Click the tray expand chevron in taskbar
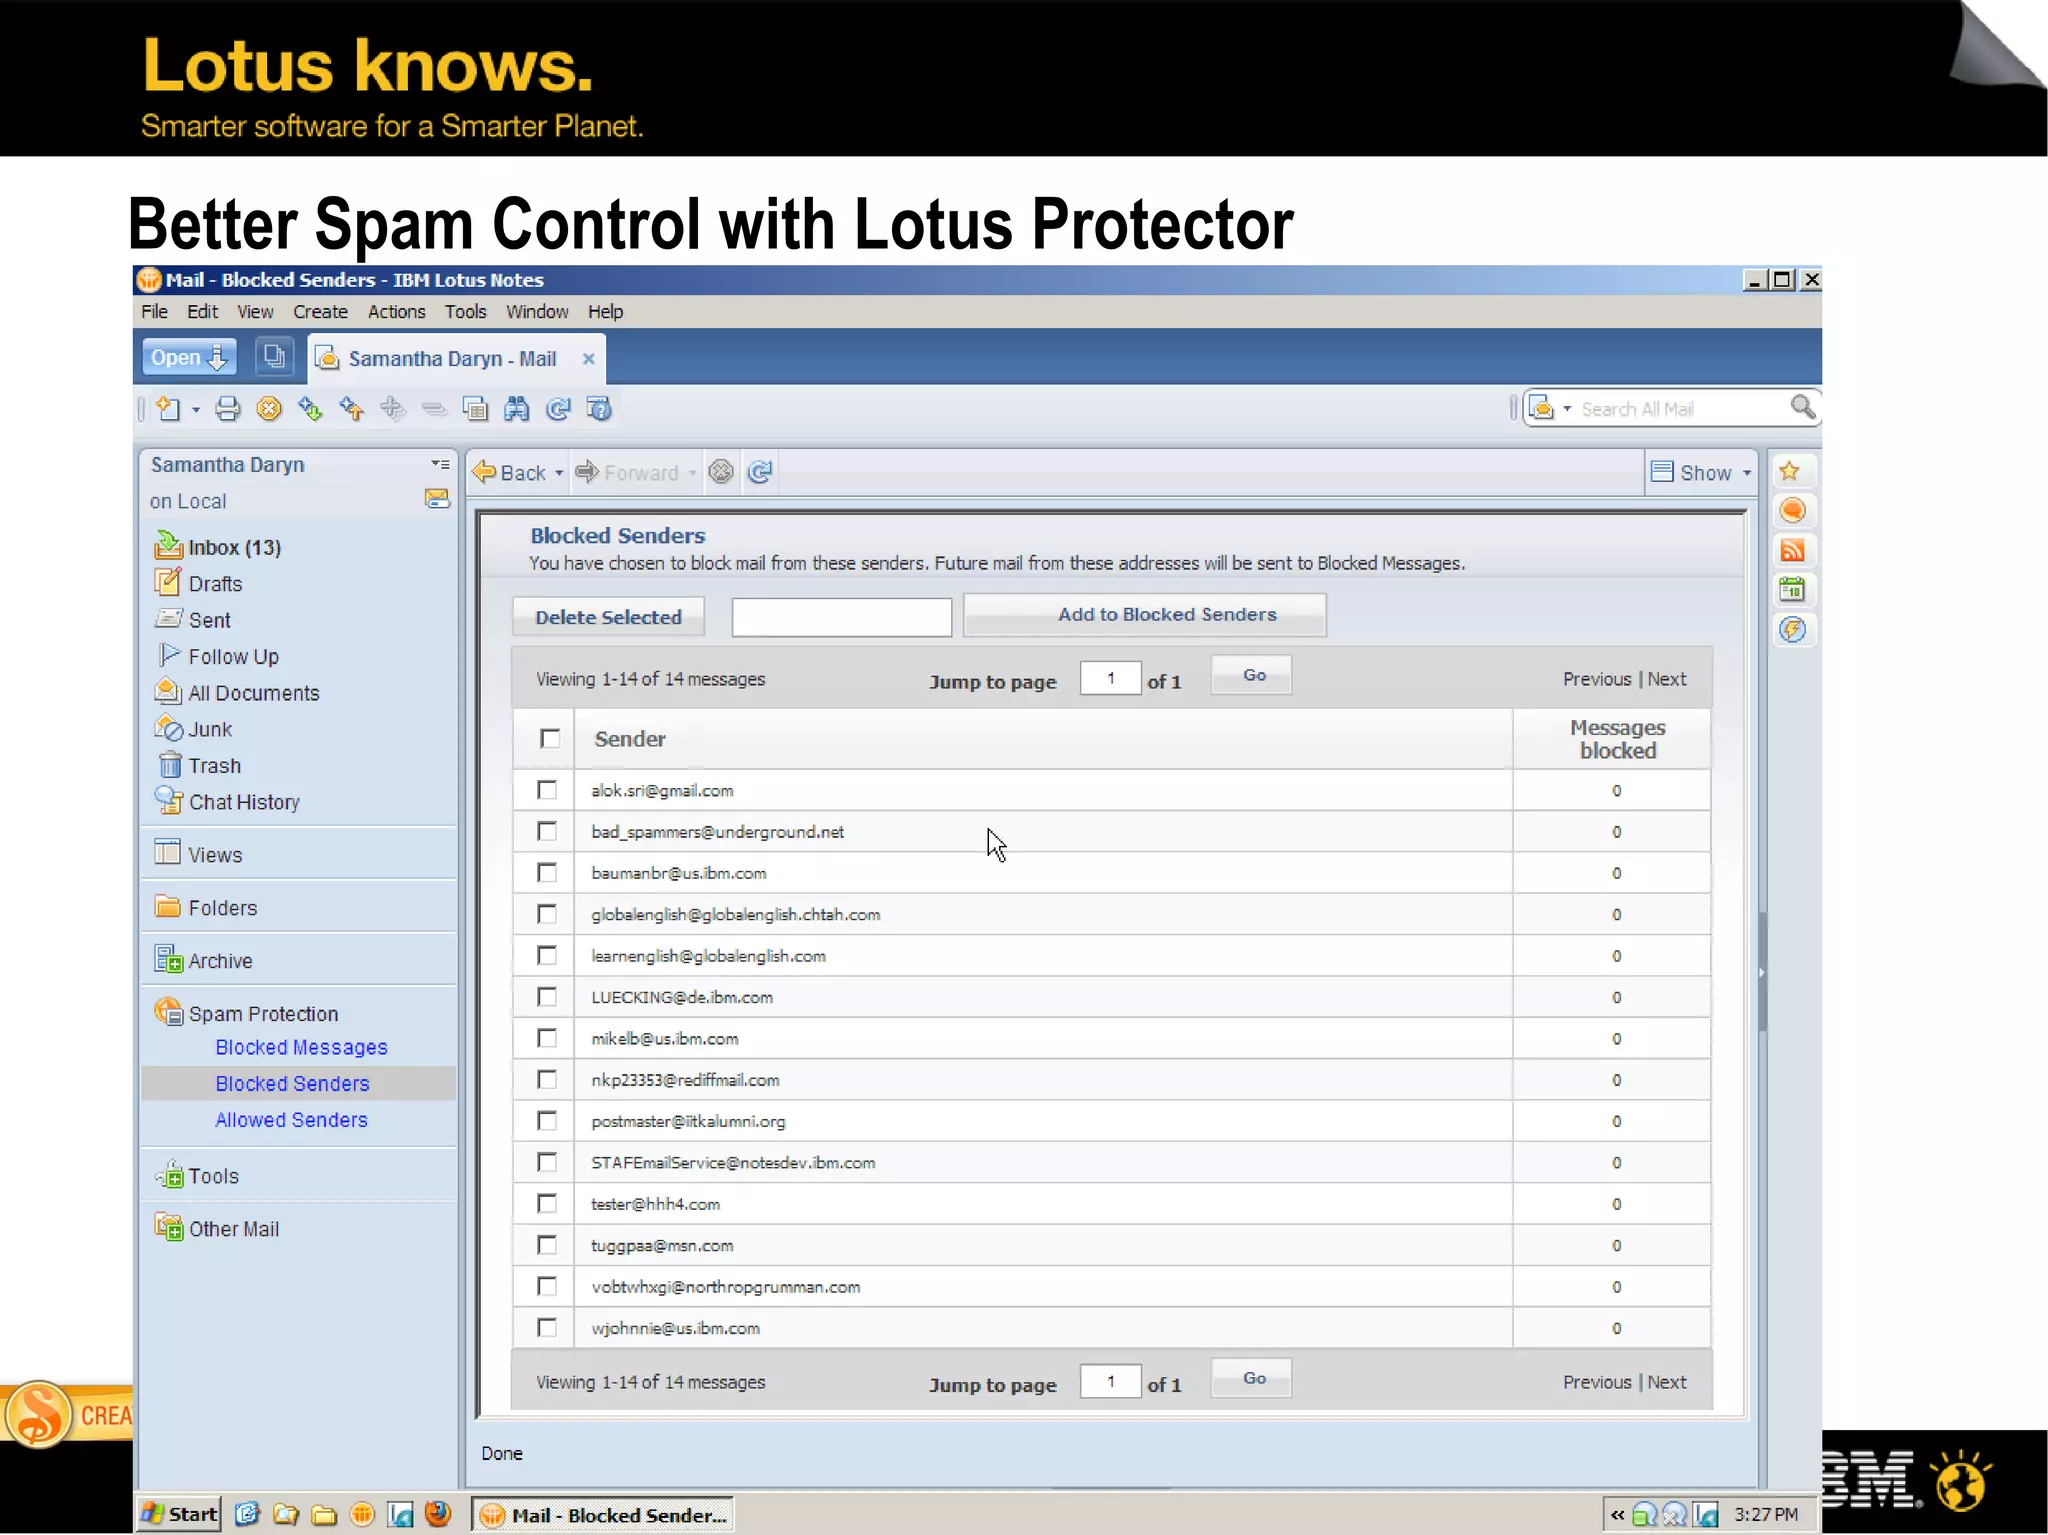Viewport: 2048px width, 1535px height. [1616, 1515]
